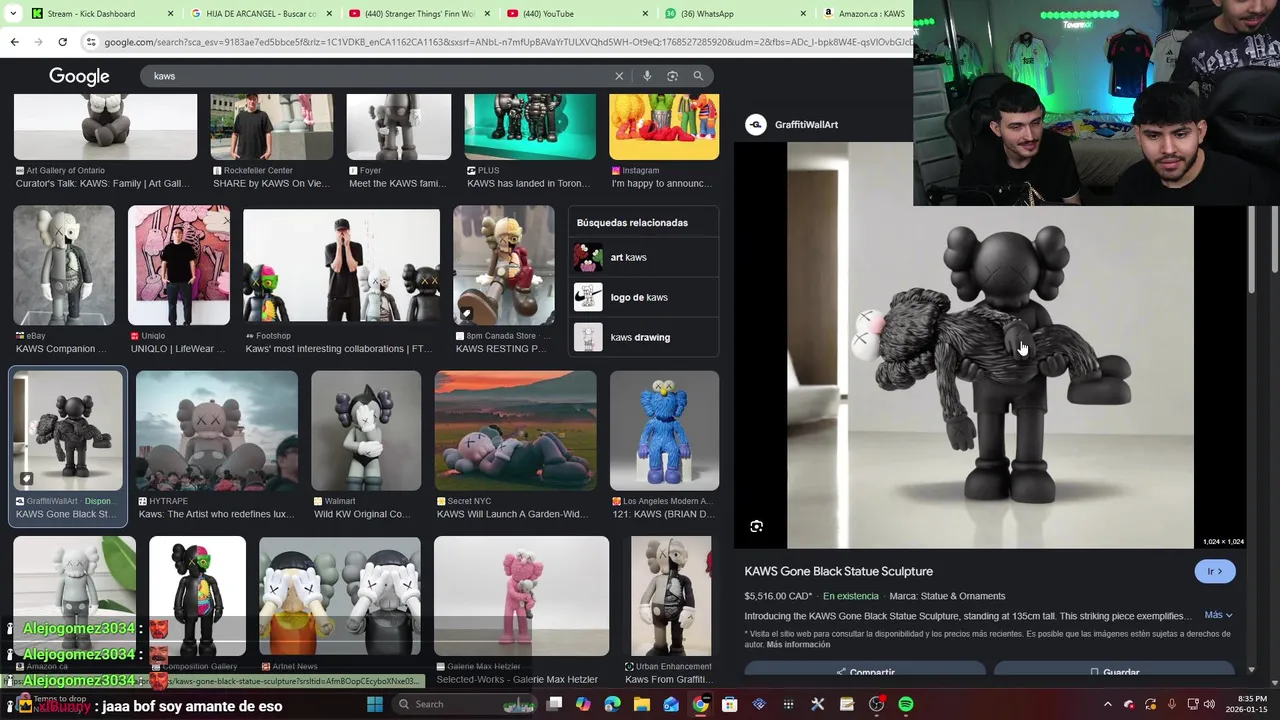Go back with the browser back arrow

point(14,42)
